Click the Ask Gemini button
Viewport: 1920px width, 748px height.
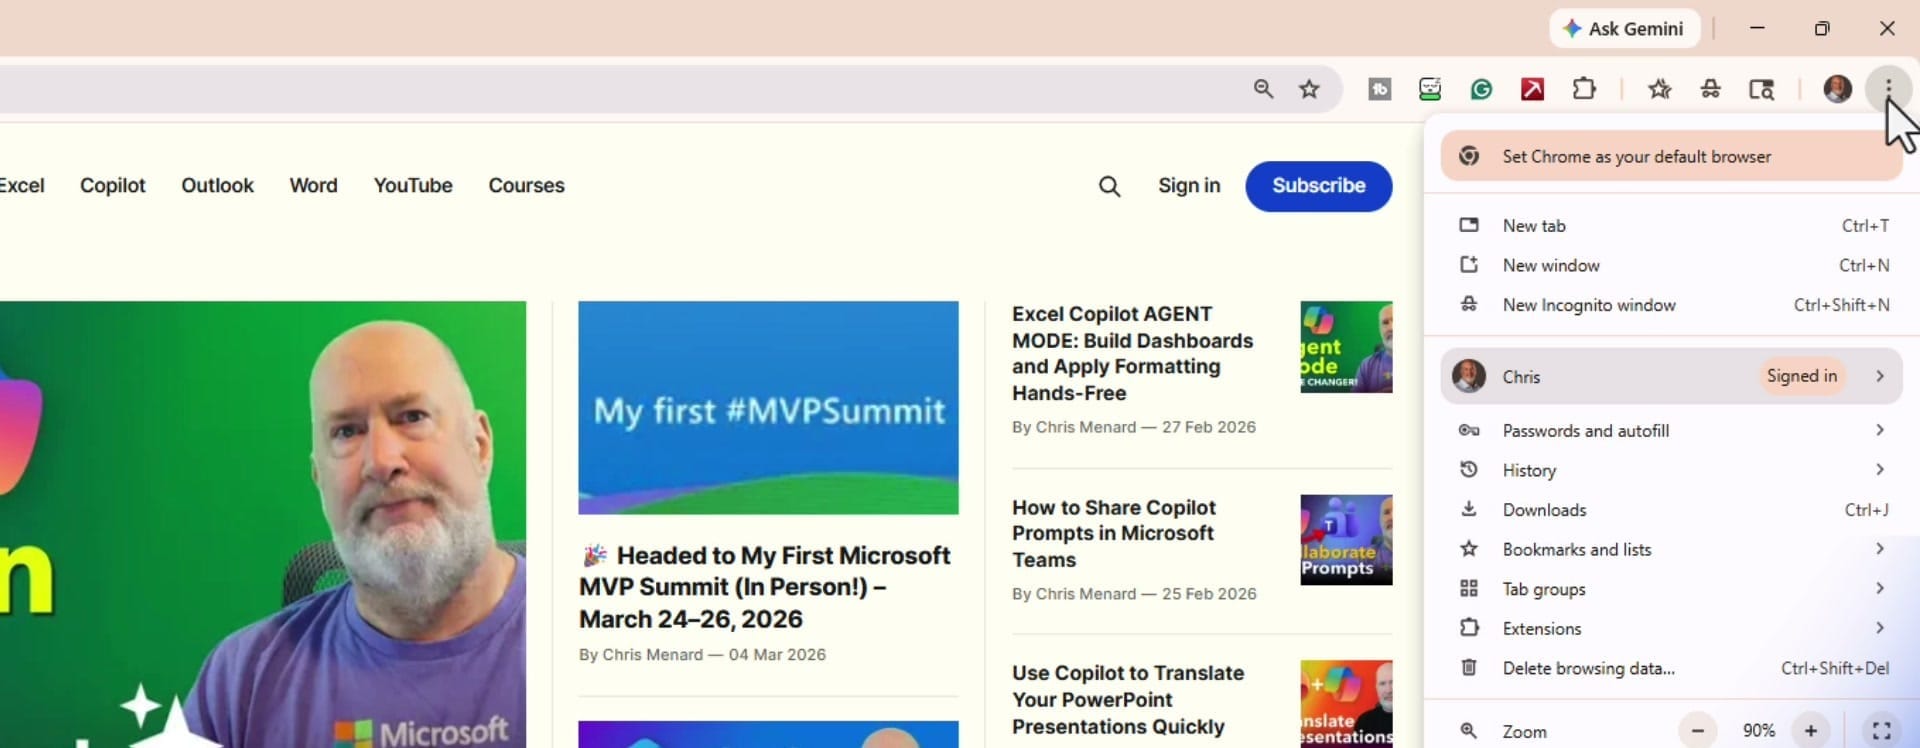pyautogui.click(x=1624, y=29)
